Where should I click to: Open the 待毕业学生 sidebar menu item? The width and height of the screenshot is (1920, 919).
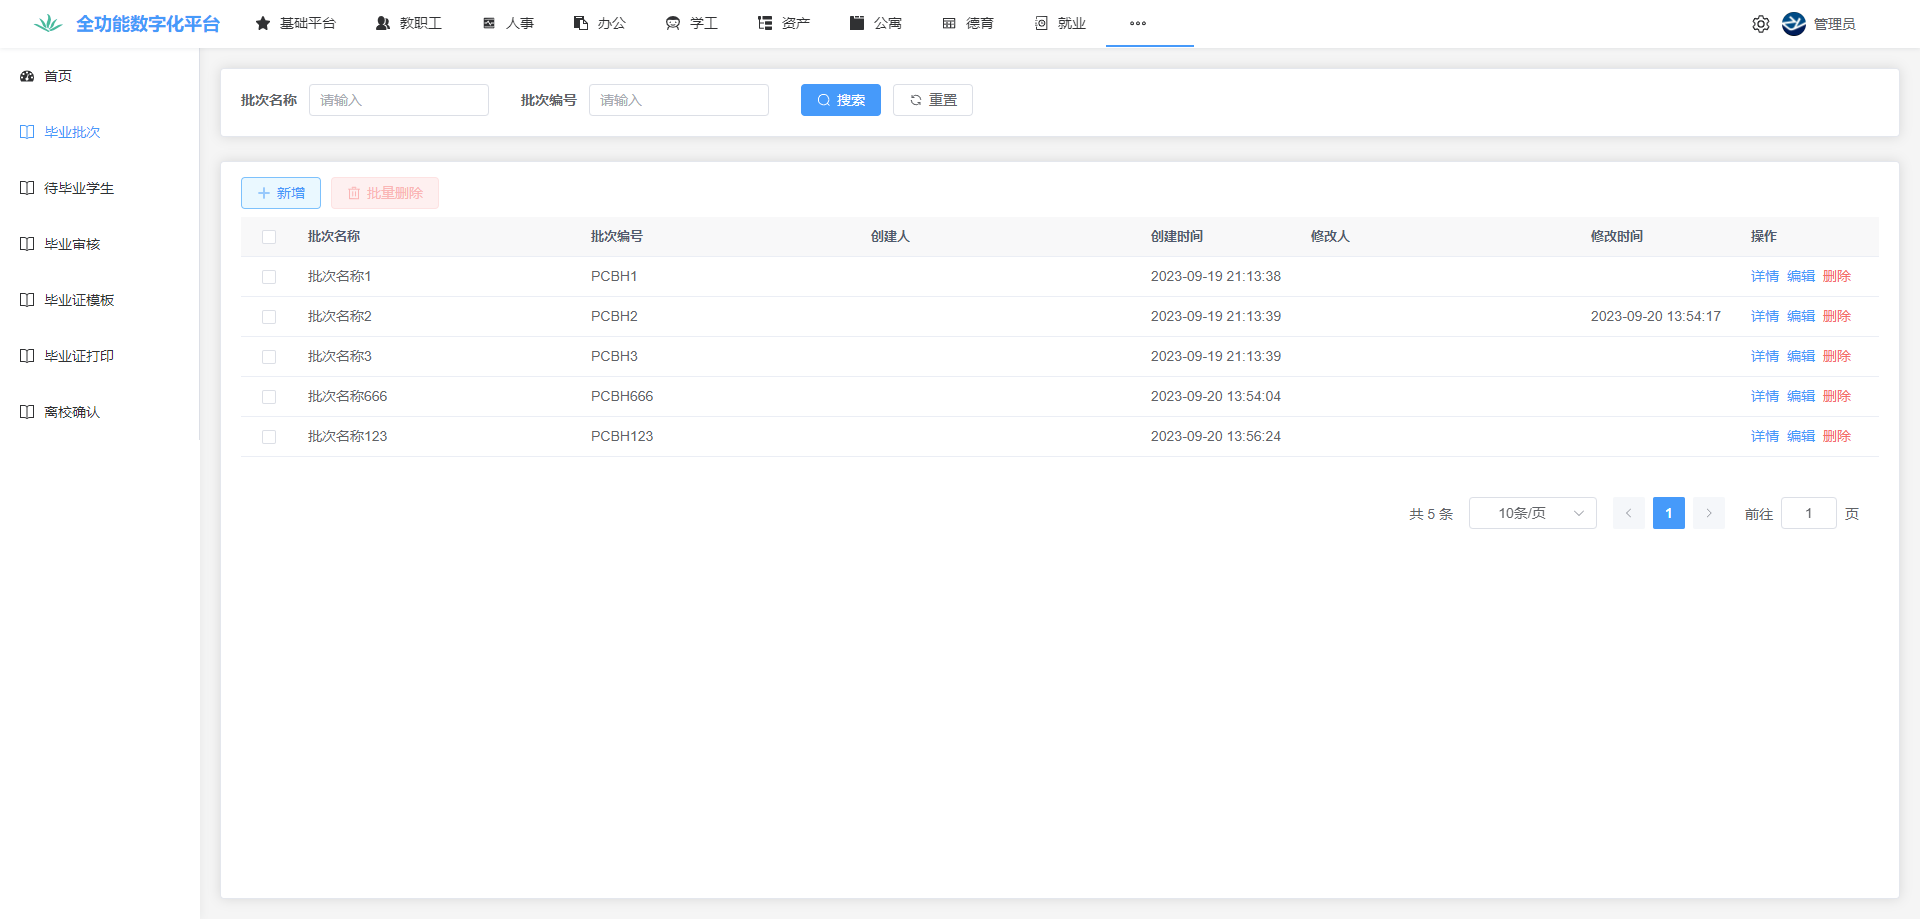79,188
